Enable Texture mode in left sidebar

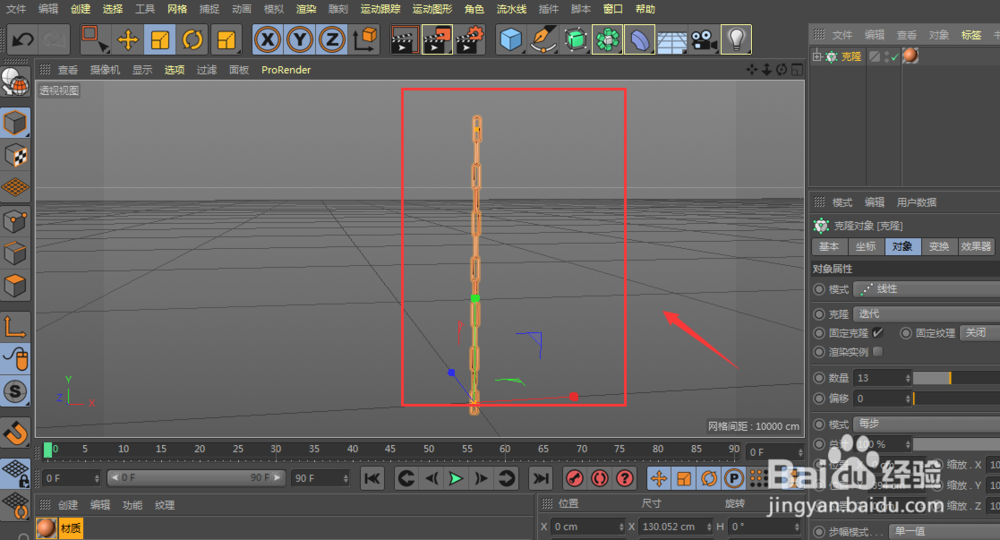point(15,156)
